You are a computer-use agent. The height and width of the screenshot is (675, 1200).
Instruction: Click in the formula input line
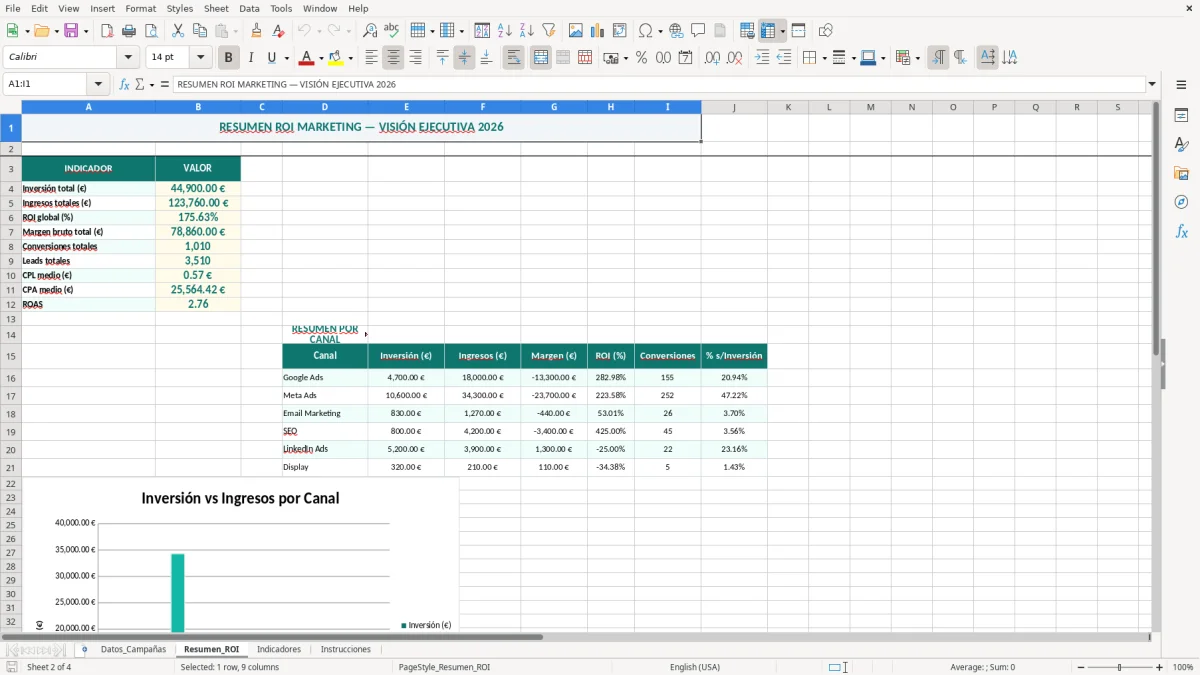[658, 85]
